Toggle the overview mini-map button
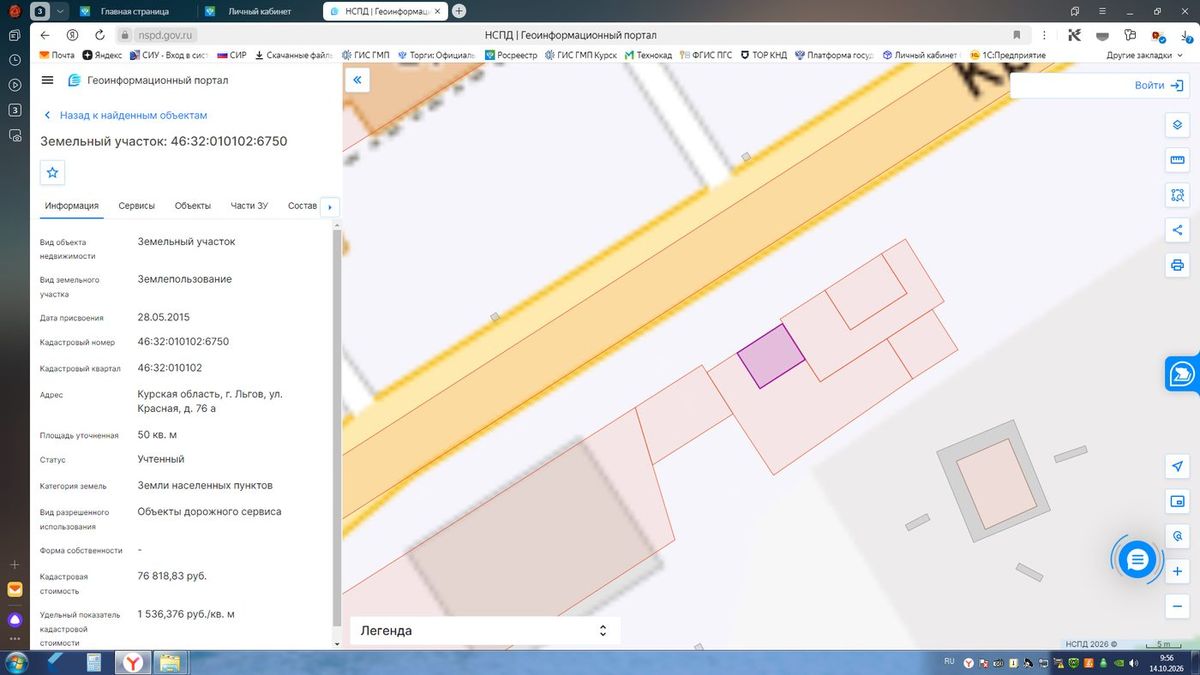Screen dimensions: 1200x675 click(1177, 501)
